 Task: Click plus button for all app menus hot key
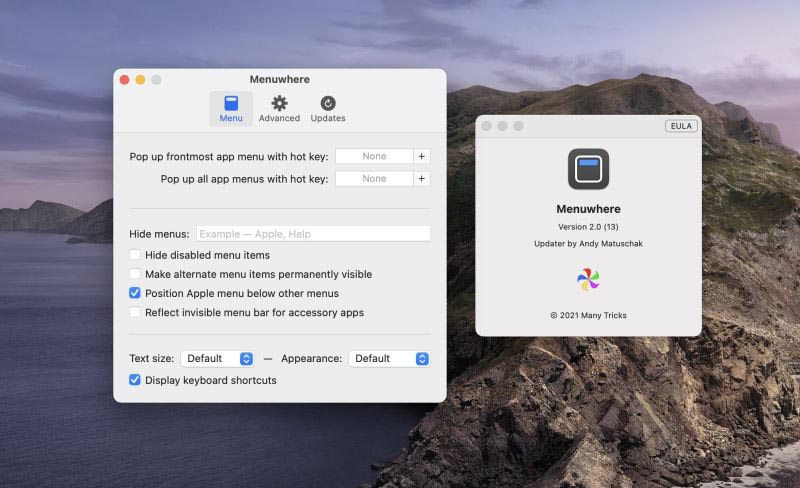421,179
